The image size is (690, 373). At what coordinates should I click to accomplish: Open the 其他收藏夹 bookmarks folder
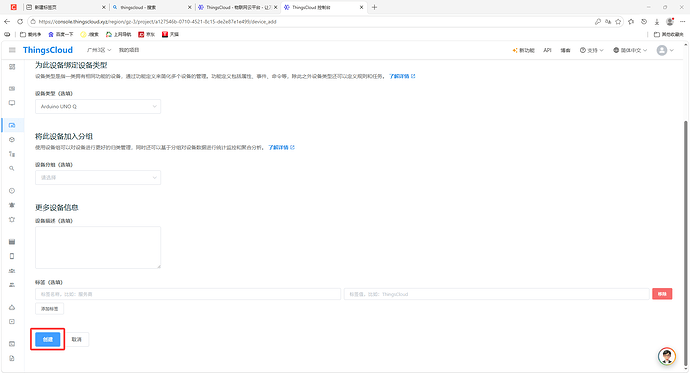(669, 34)
